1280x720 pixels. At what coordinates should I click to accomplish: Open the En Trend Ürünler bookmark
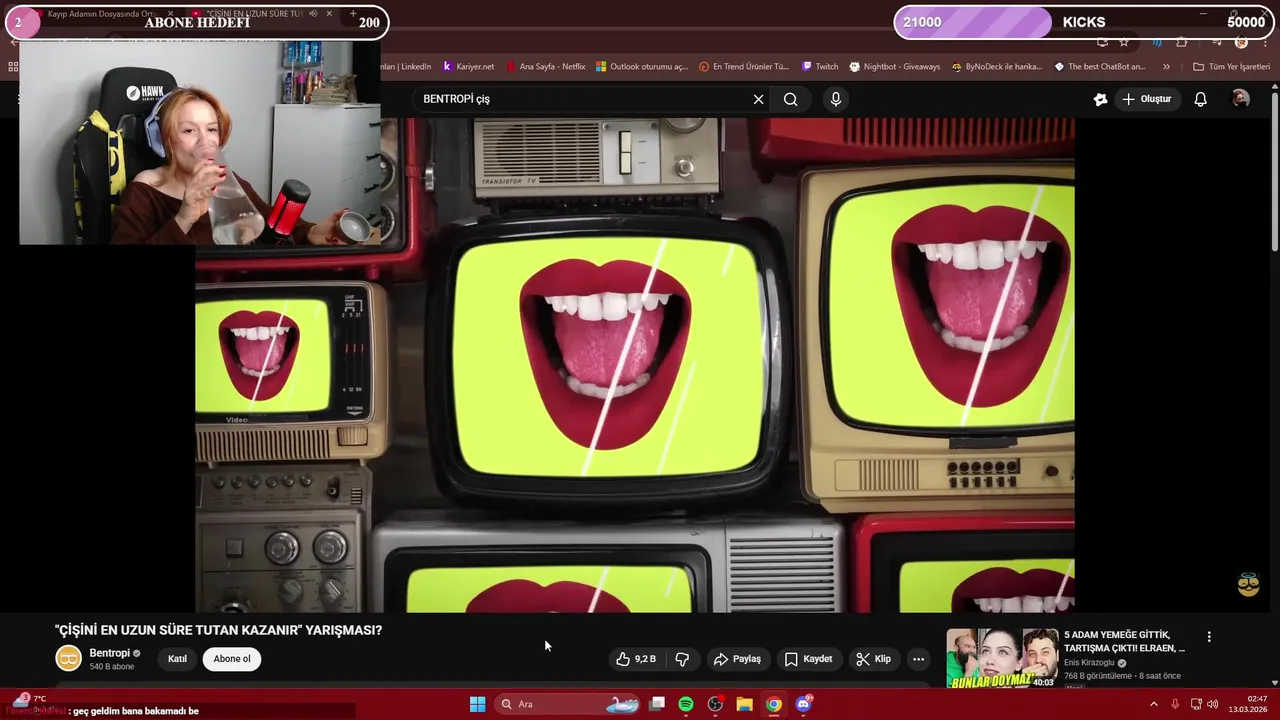coord(744,67)
